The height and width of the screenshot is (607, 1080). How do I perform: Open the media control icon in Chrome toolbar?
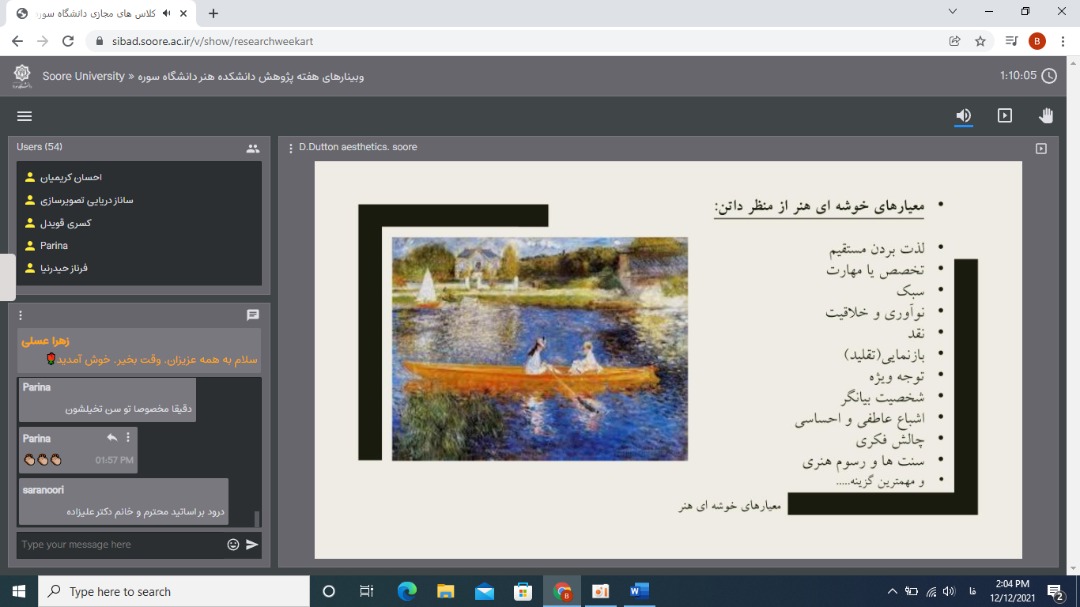[x=1011, y=41]
